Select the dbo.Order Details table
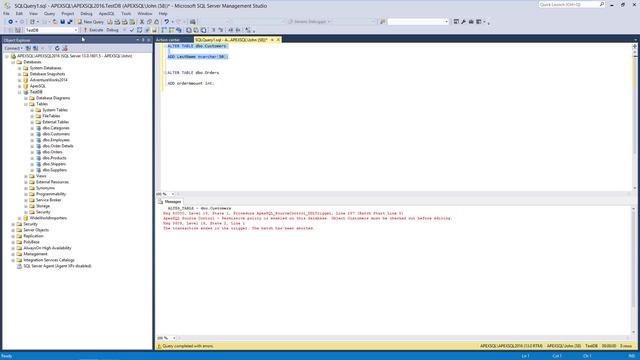 (x=58, y=146)
